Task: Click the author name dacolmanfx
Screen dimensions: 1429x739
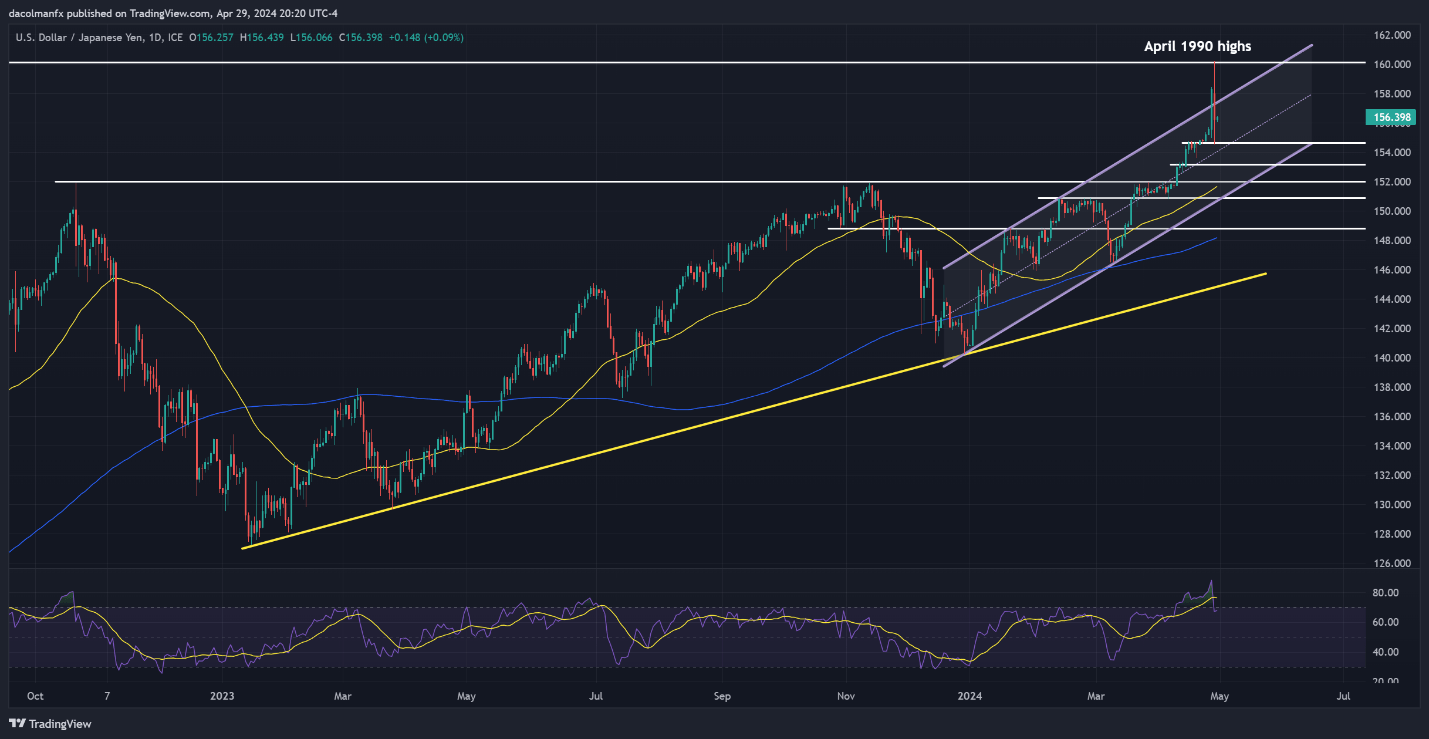Action: click(x=37, y=14)
